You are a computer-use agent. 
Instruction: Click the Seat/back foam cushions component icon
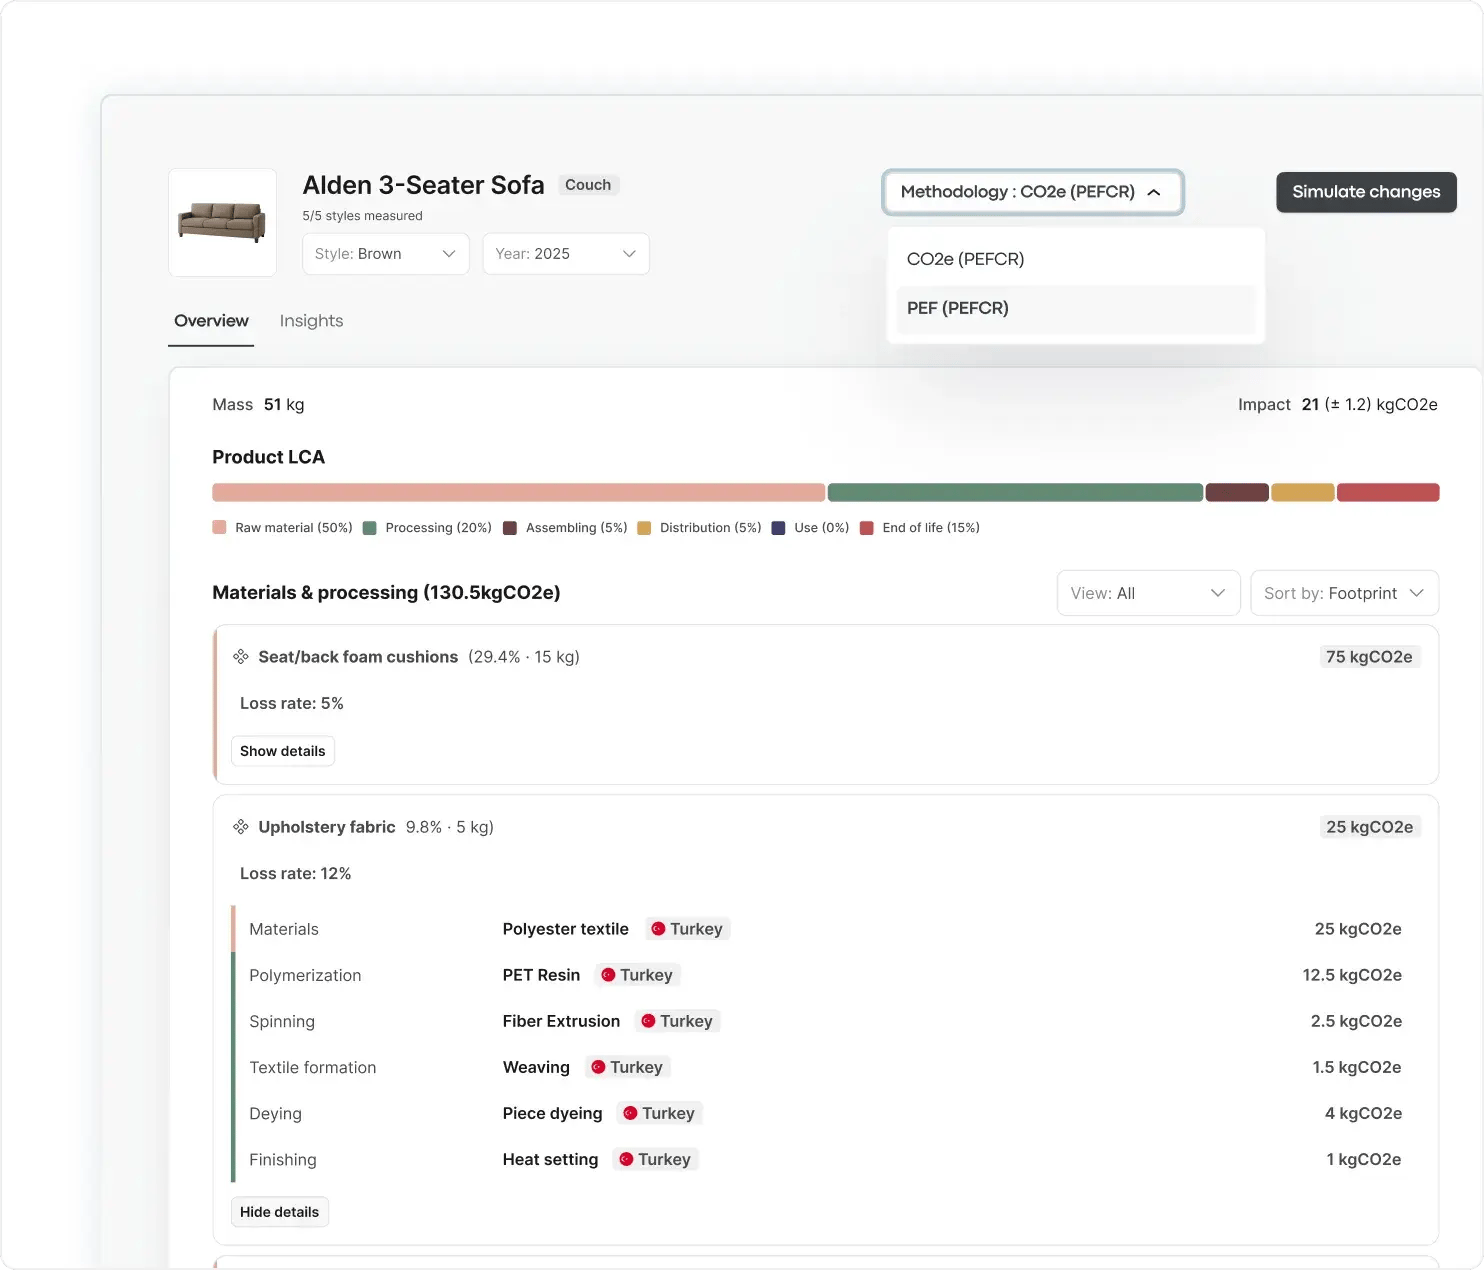pos(241,657)
